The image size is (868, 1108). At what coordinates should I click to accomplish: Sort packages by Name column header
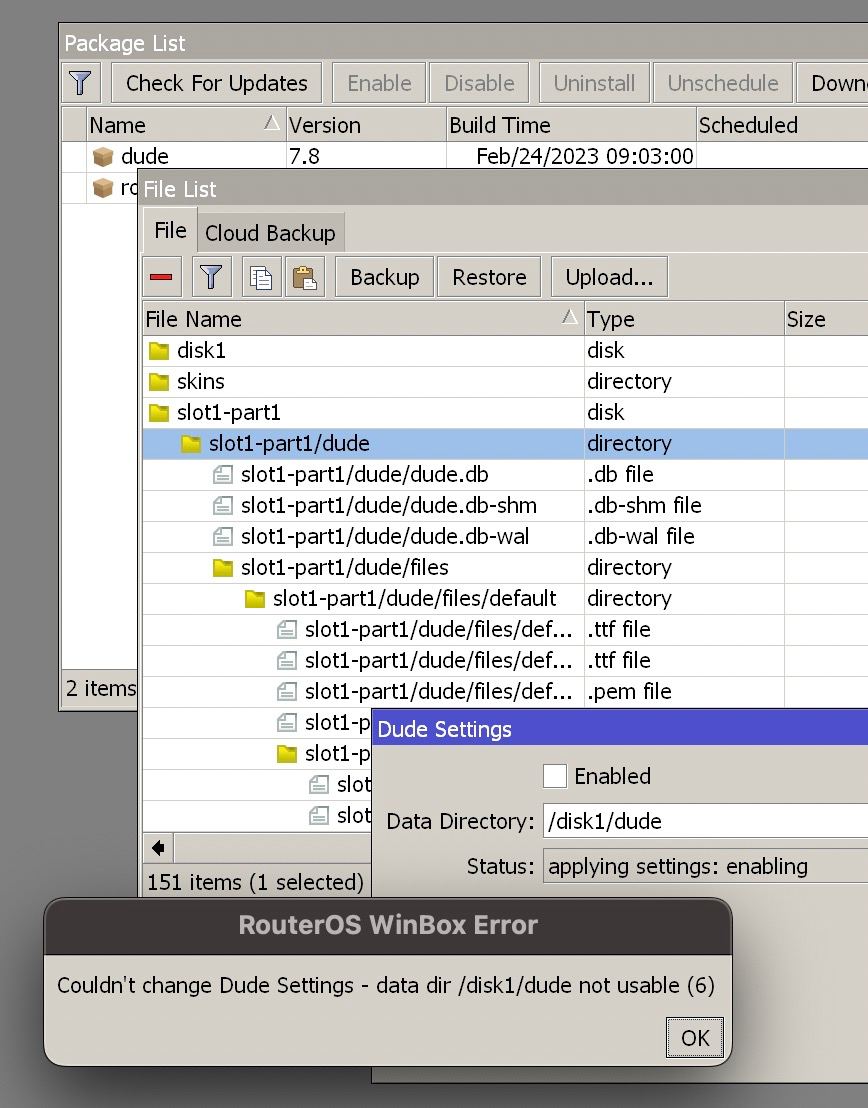click(x=185, y=125)
